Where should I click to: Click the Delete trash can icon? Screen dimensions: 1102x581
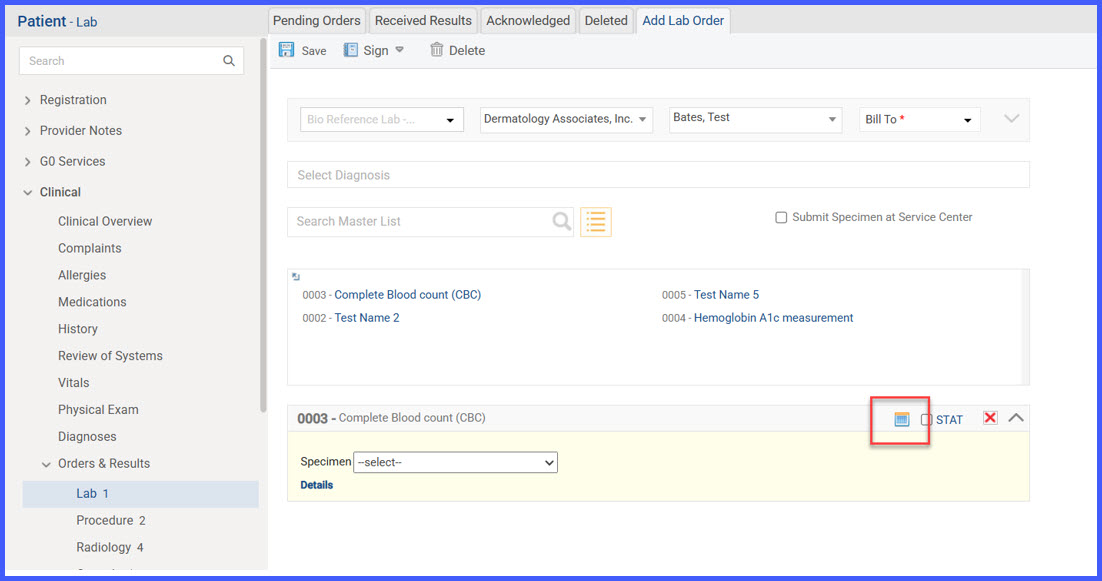click(x=436, y=50)
